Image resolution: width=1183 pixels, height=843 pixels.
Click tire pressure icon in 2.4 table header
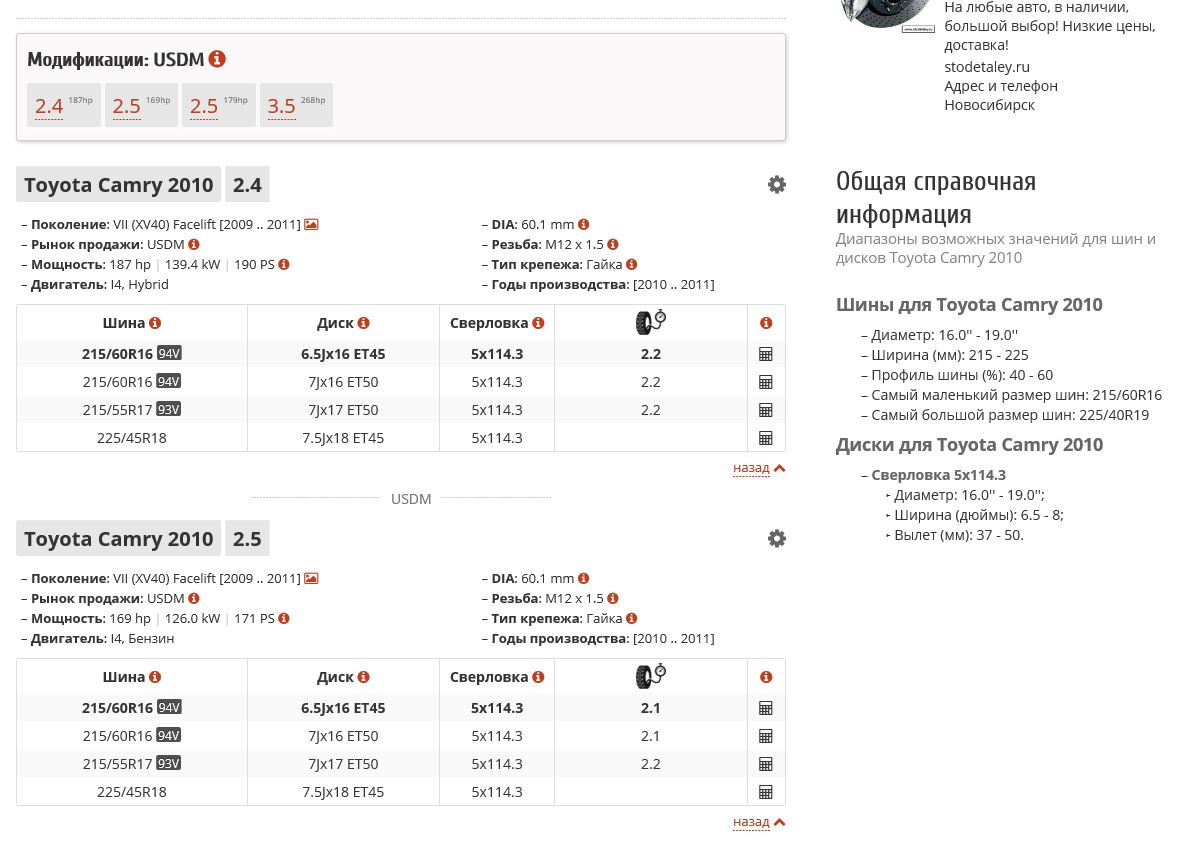(650, 322)
